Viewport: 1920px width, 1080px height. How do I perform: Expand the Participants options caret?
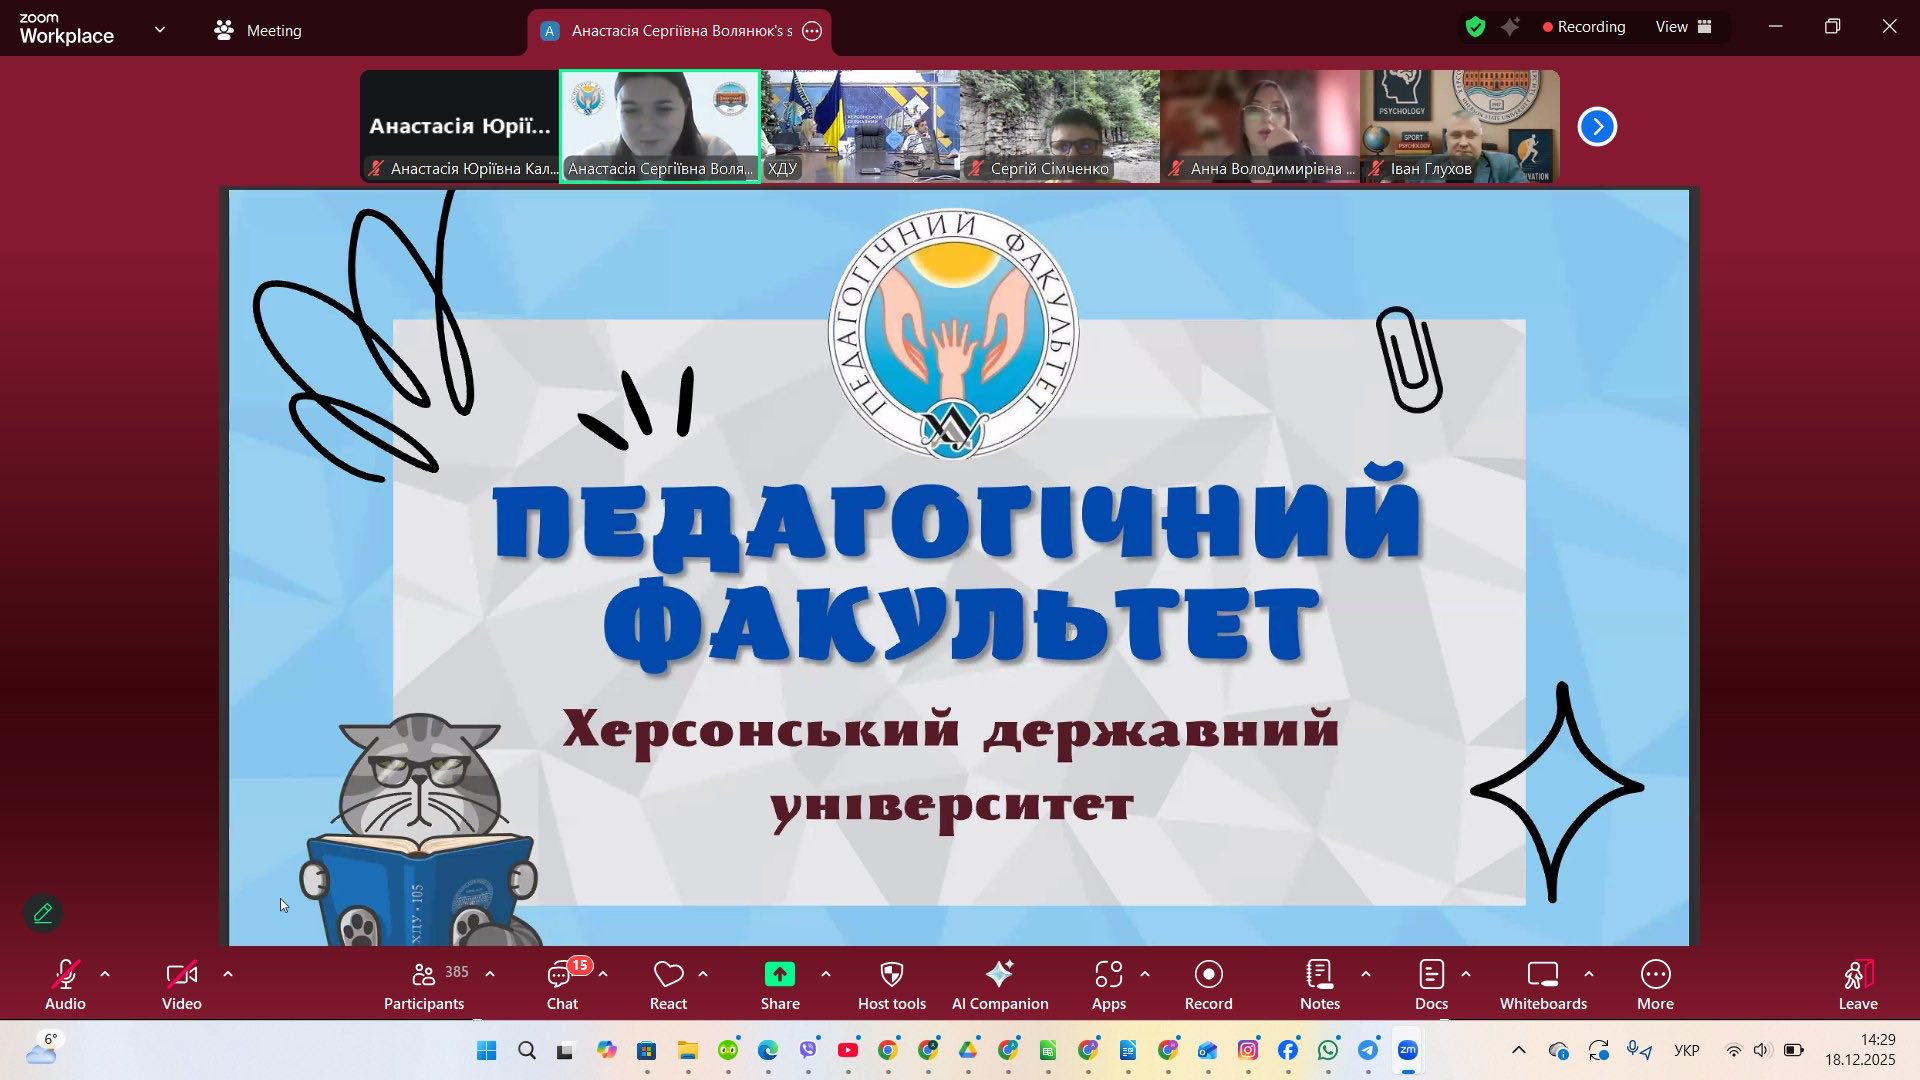[490, 974]
